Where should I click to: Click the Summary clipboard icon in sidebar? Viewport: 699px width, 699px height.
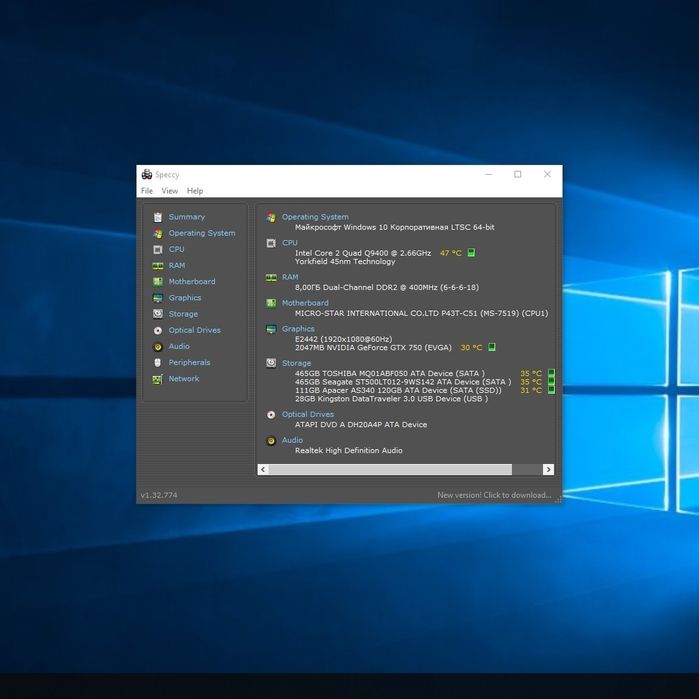[x=158, y=217]
